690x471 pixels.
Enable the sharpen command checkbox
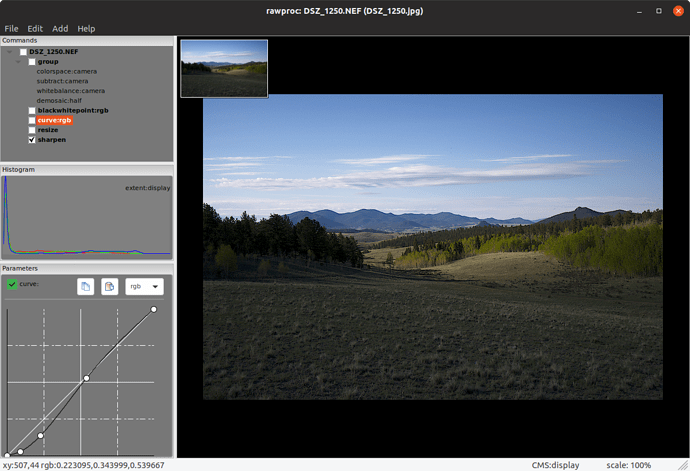(32, 140)
